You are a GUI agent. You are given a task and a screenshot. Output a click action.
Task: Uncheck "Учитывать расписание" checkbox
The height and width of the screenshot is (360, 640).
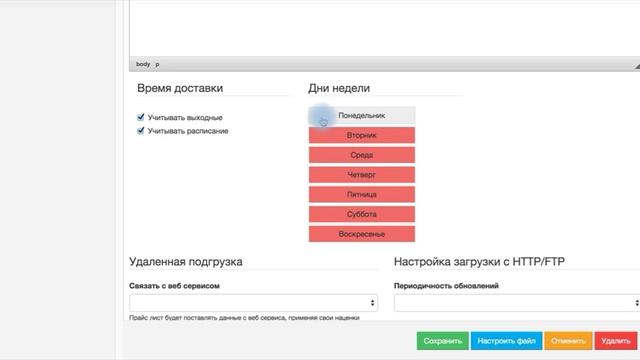tap(141, 131)
